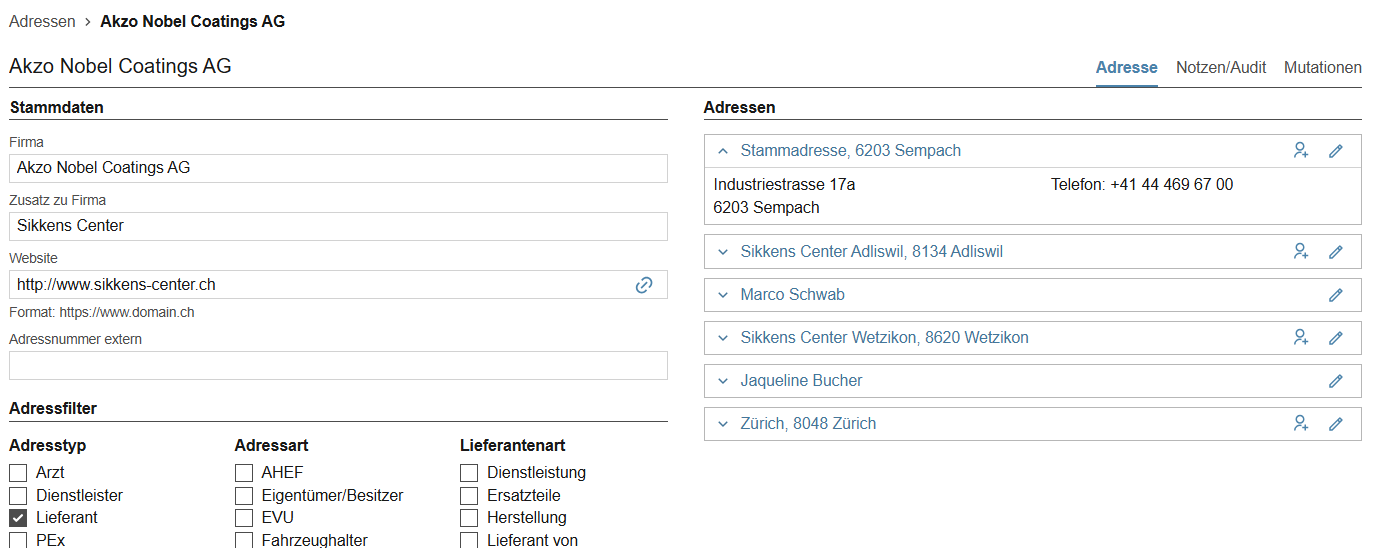This screenshot has height=548, width=1380.
Task: Click the Firma input field
Action: point(338,168)
